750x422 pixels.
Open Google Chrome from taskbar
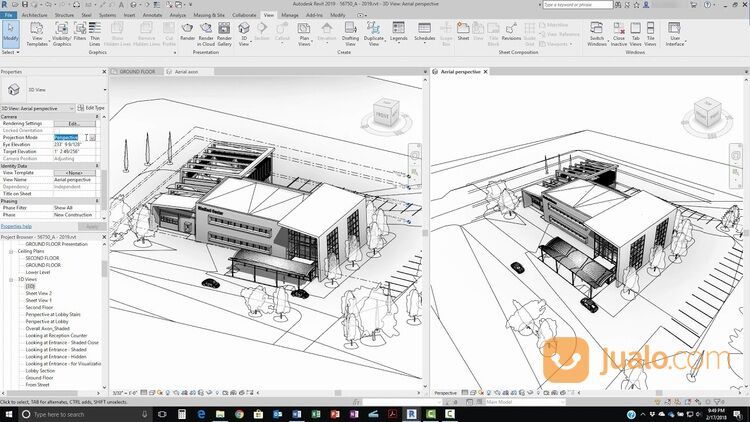click(x=239, y=414)
